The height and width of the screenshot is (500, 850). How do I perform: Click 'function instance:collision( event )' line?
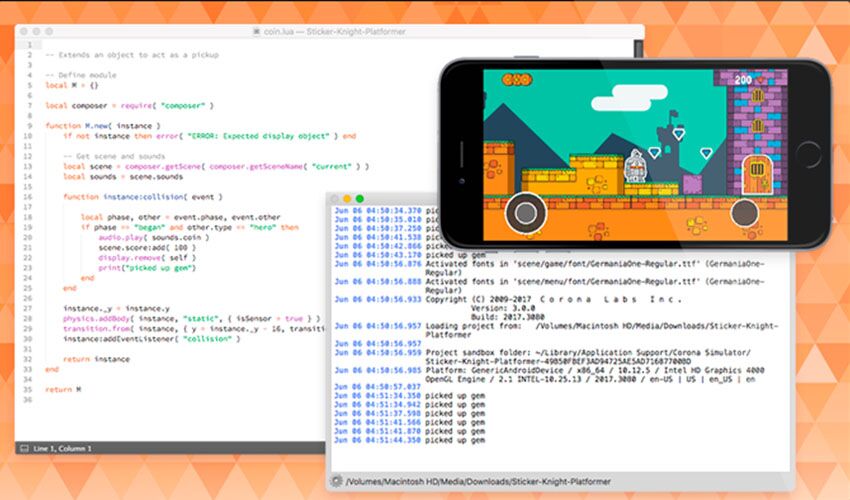[x=143, y=197]
